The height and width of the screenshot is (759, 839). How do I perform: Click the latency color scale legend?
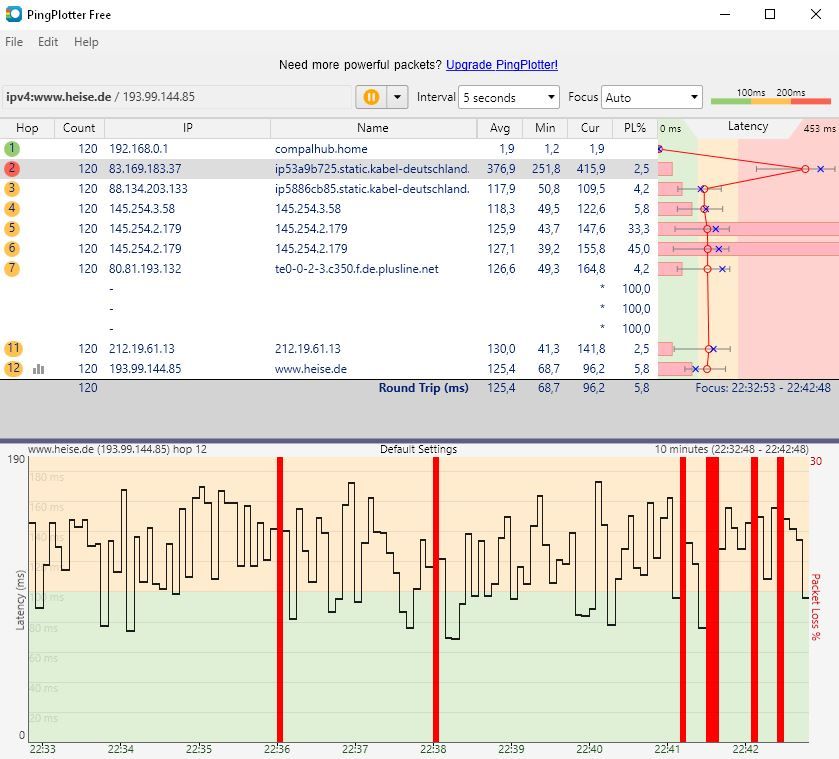click(x=771, y=96)
